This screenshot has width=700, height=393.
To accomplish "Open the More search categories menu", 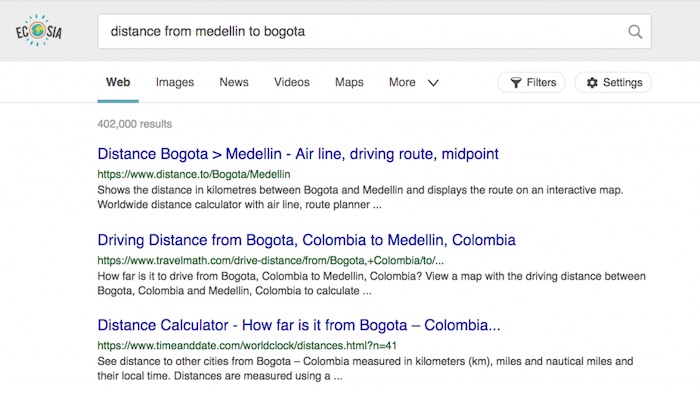I will (413, 83).
